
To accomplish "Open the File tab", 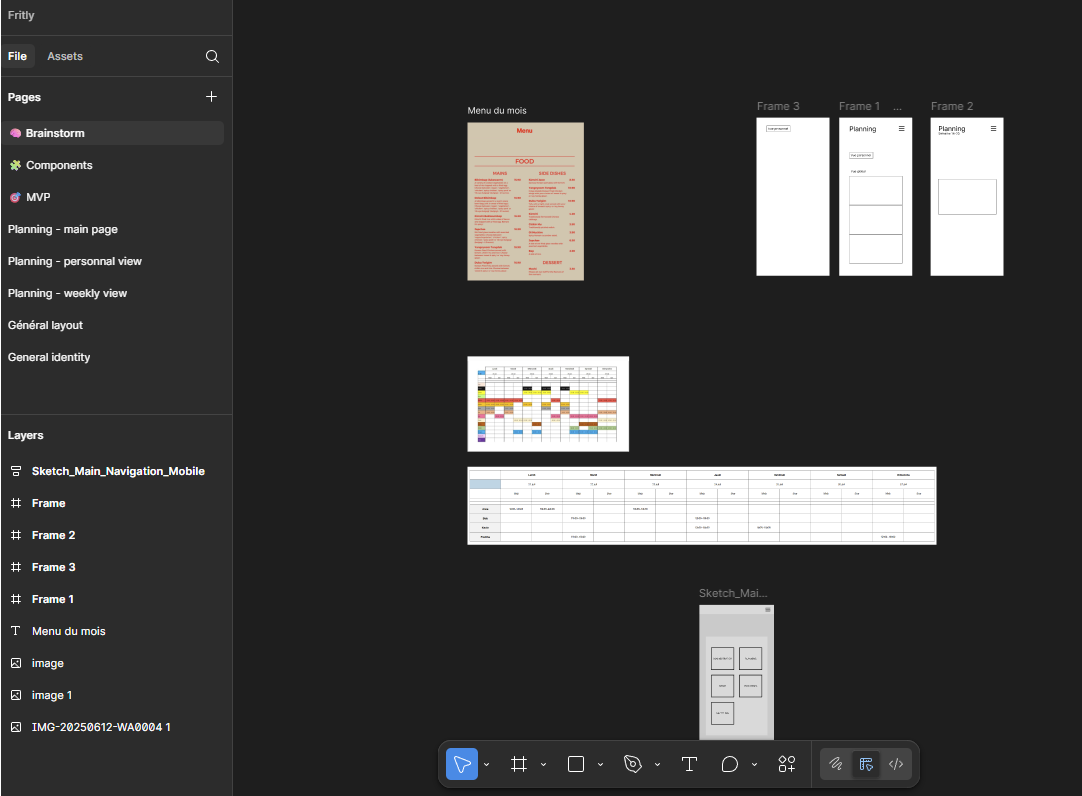I will point(18,57).
